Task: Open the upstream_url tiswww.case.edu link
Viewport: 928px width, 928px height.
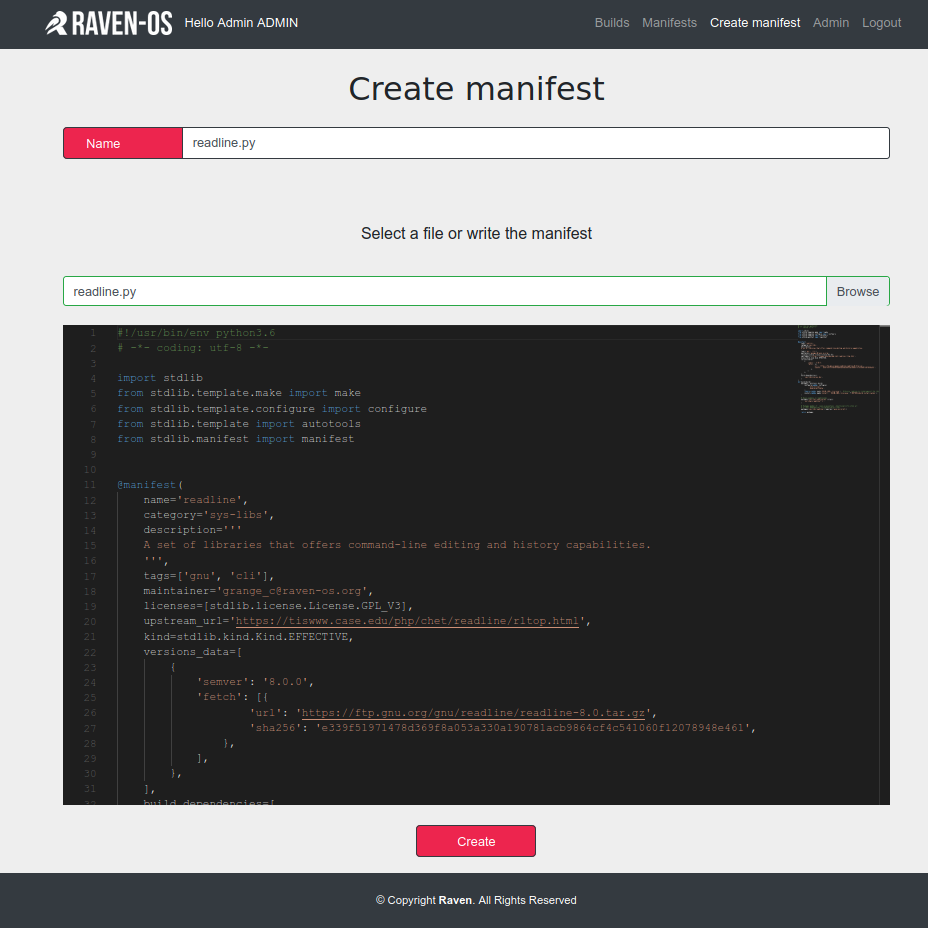Action: [407, 621]
